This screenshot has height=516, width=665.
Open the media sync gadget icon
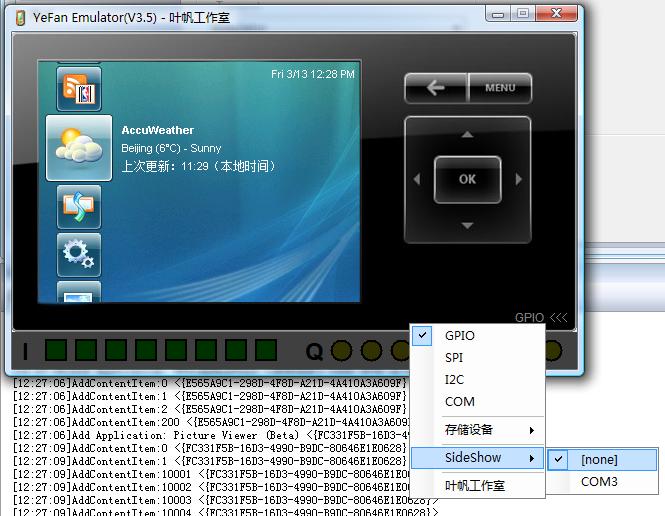pyautogui.click(x=79, y=207)
